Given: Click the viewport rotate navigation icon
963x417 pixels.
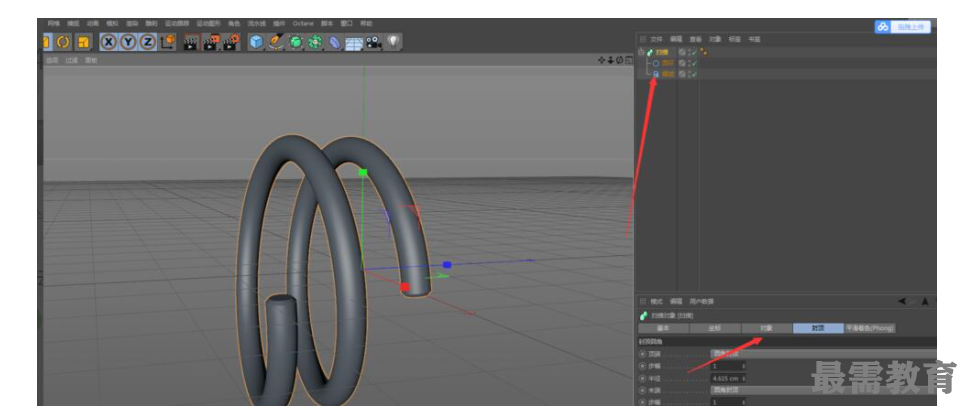Looking at the screenshot, I should coord(619,60).
